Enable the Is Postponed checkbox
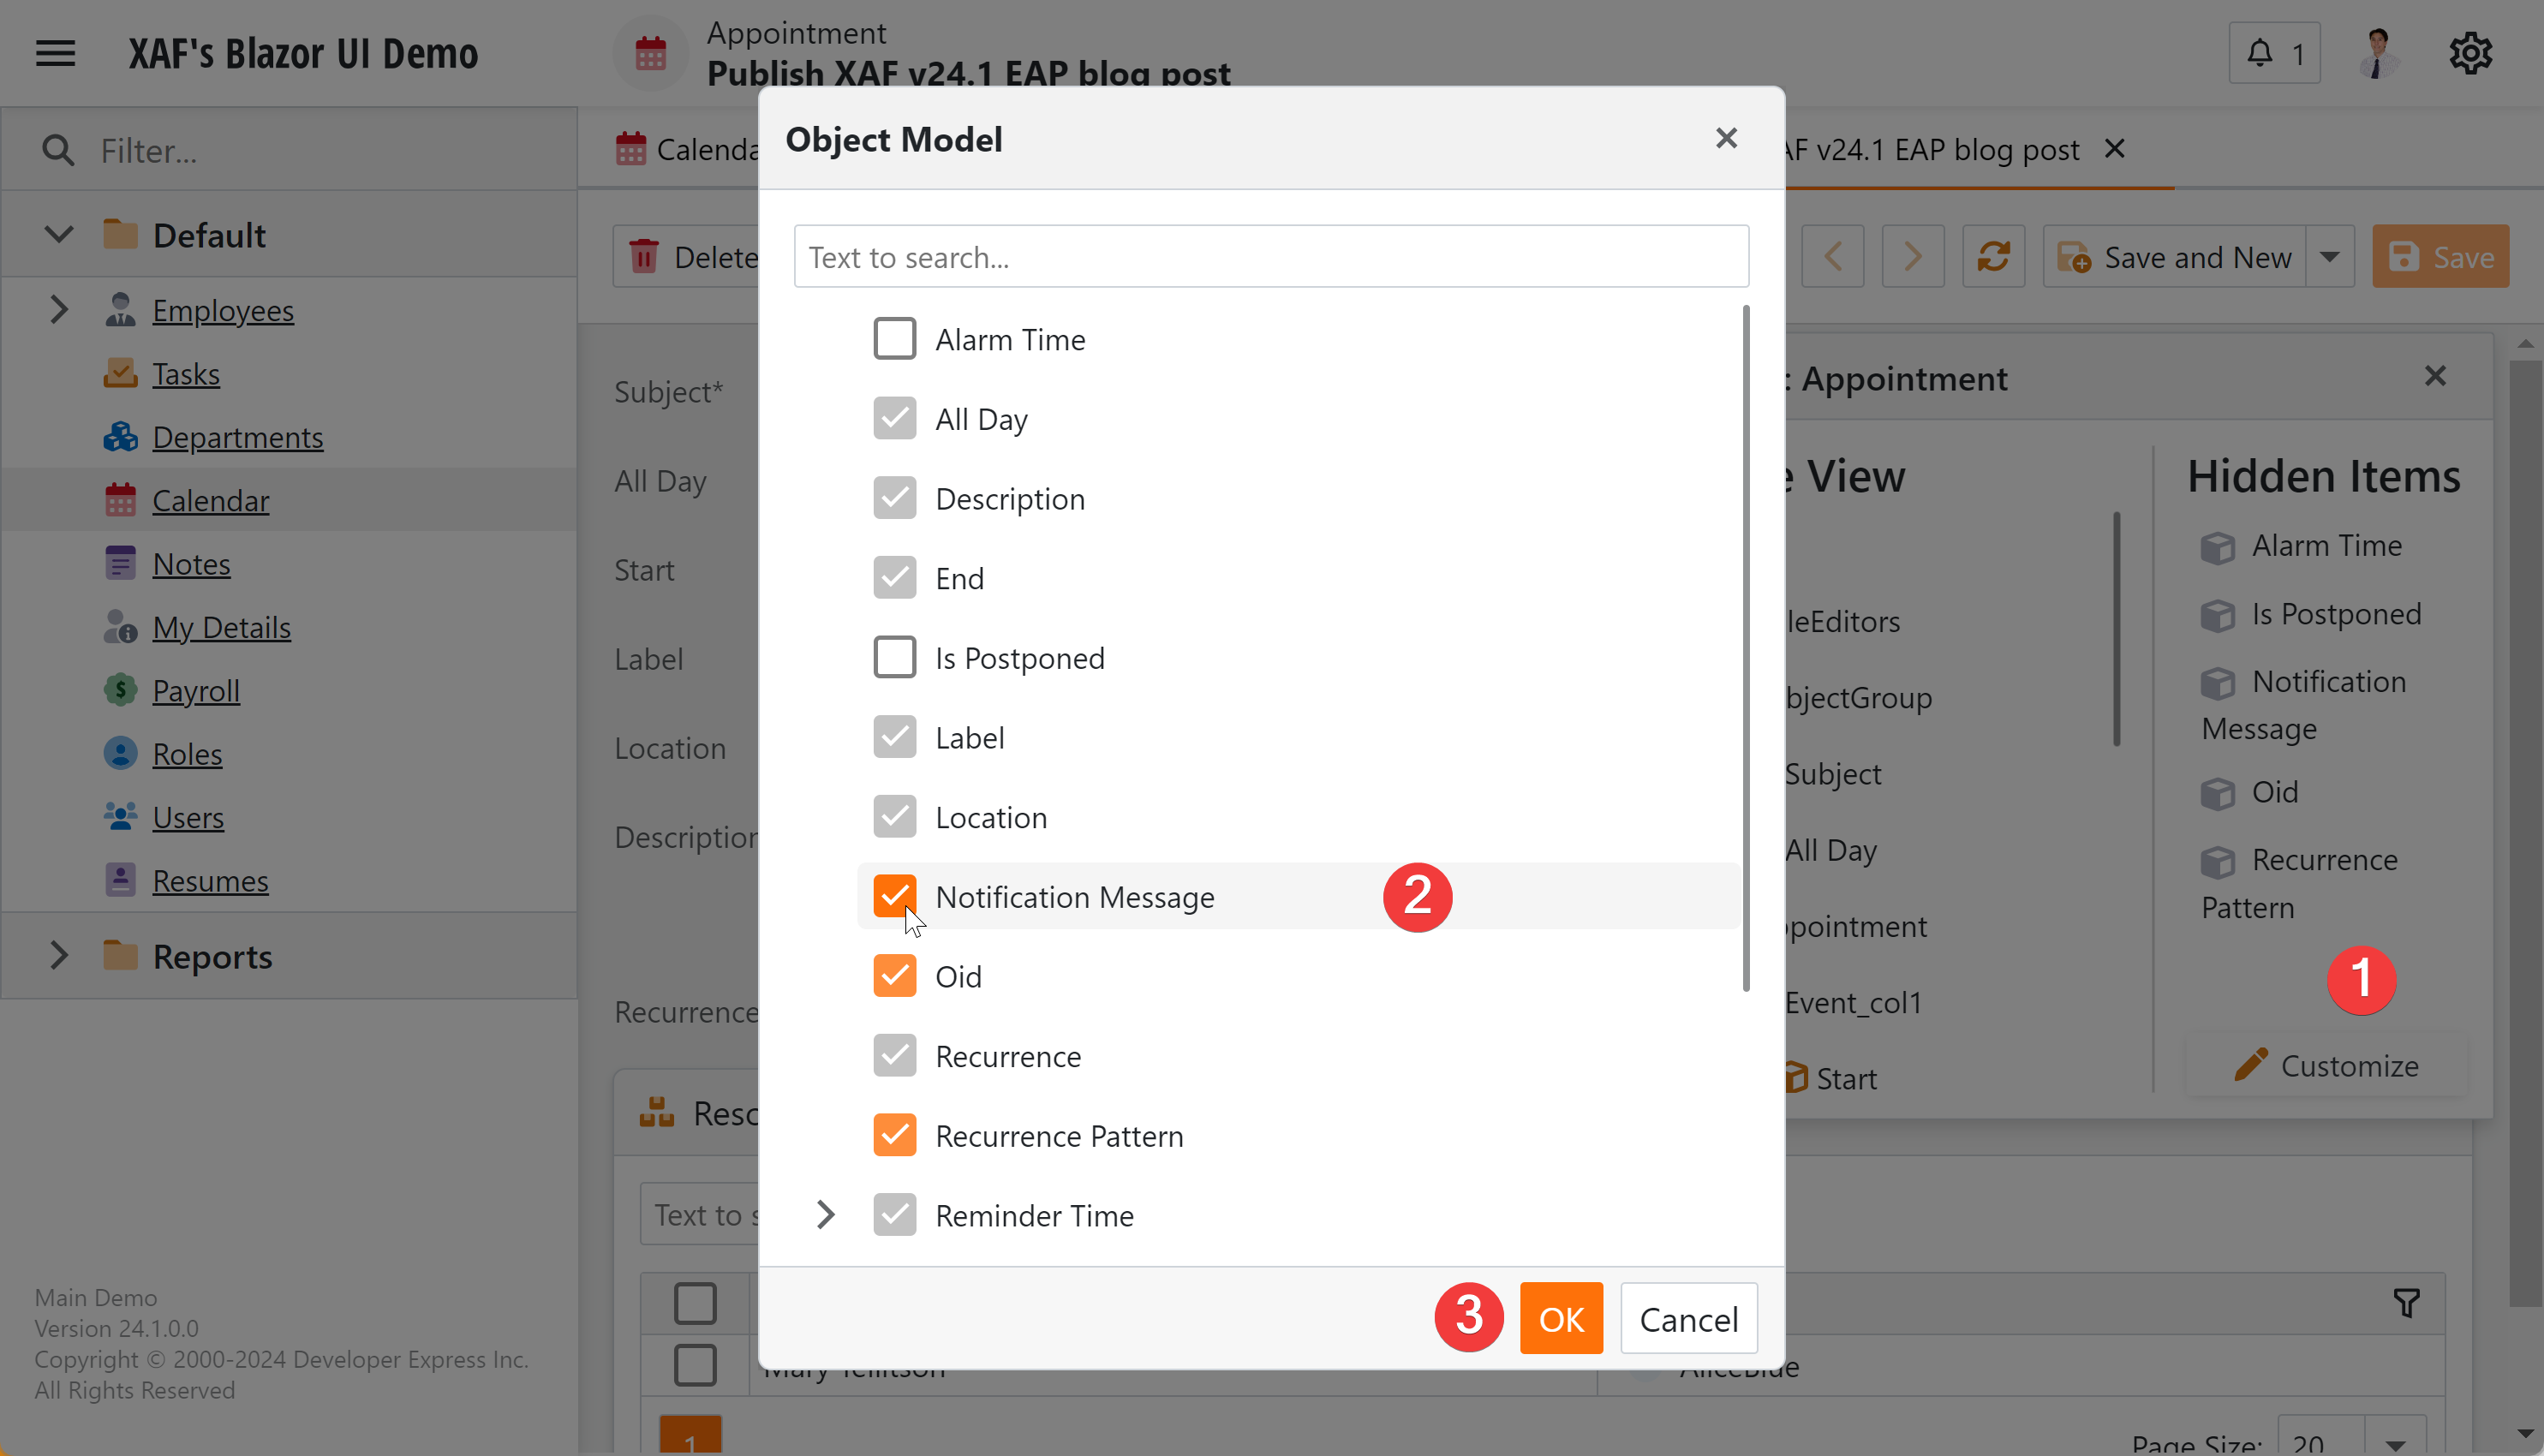The image size is (2544, 1456). (893, 657)
